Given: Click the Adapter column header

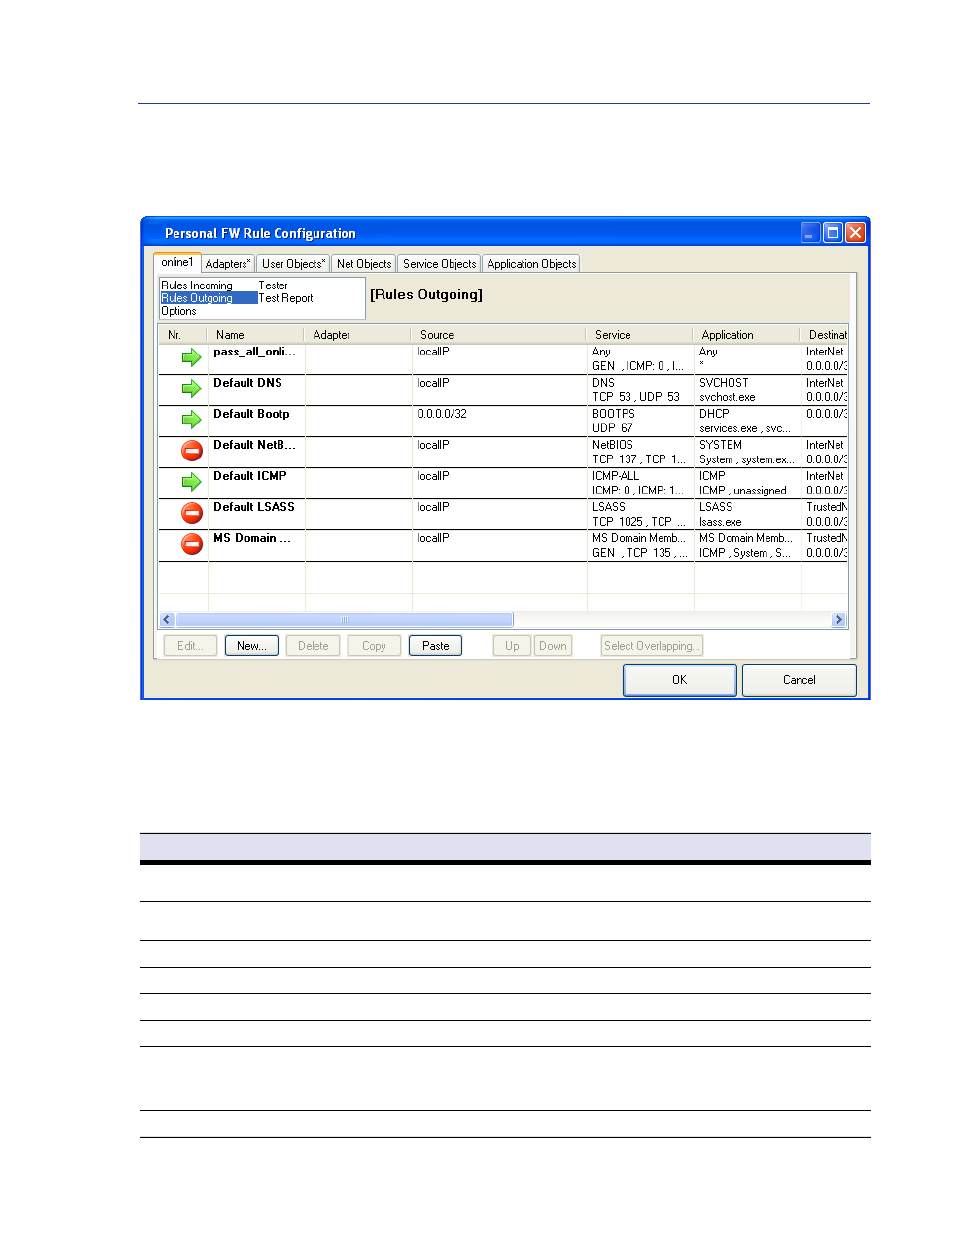Looking at the screenshot, I should click(357, 335).
